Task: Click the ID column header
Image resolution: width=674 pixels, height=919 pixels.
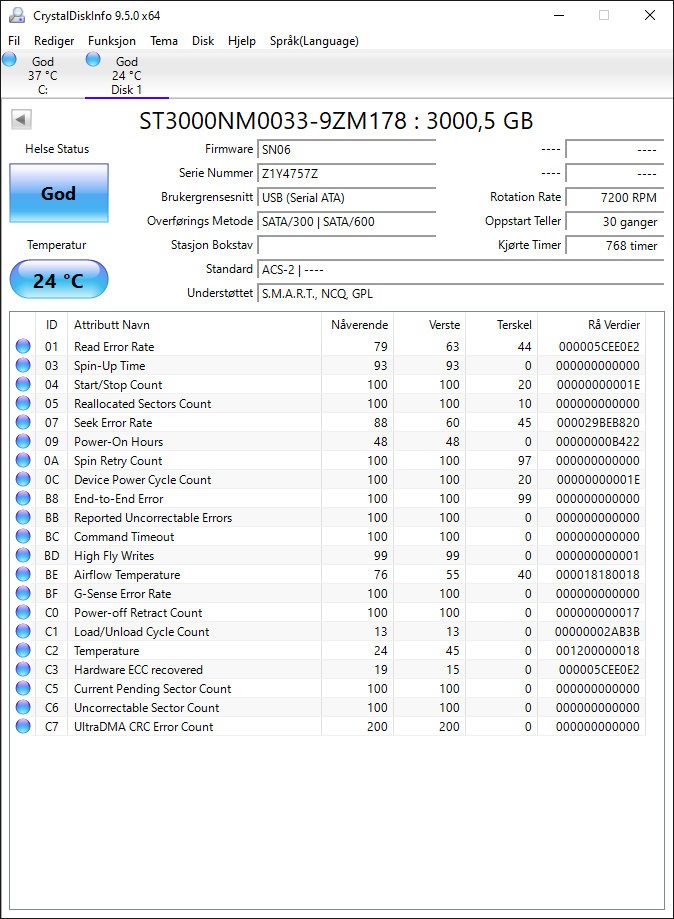Action: pos(52,325)
